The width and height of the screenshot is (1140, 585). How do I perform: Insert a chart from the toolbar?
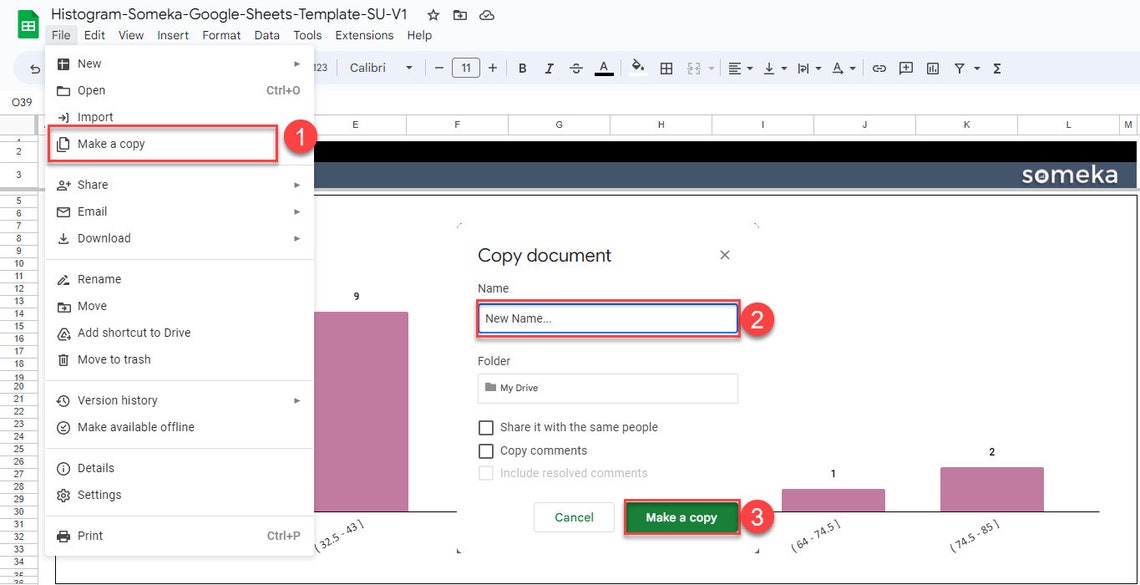pyautogui.click(x=932, y=68)
